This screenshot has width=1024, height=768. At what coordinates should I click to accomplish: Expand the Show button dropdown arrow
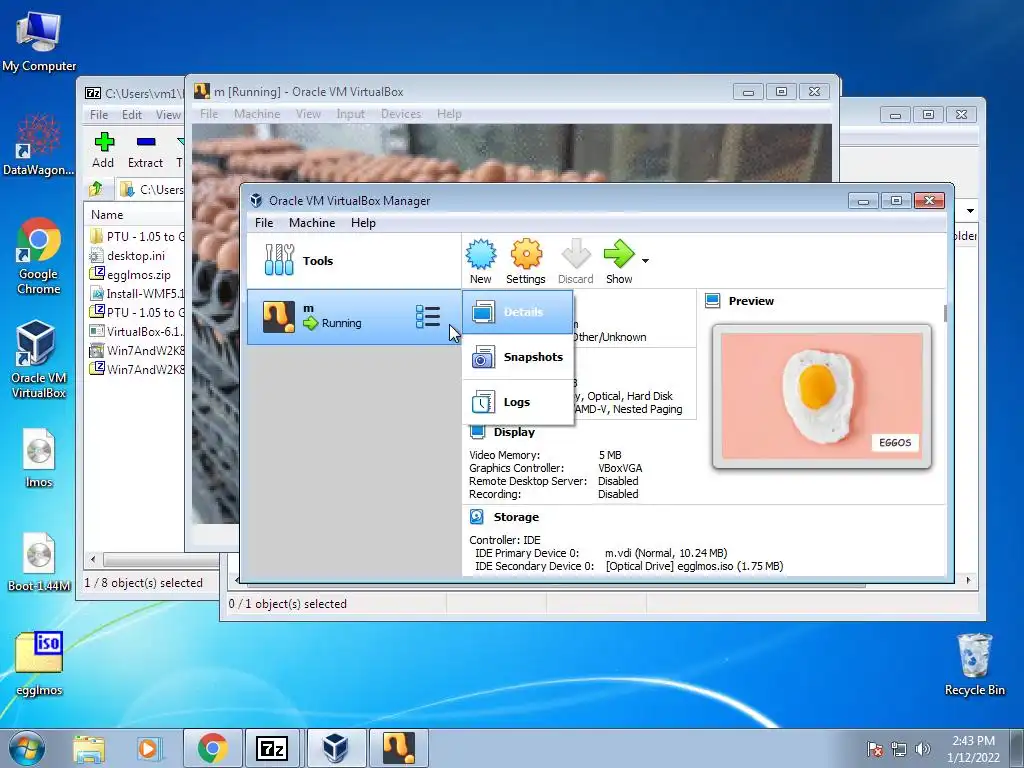(645, 261)
